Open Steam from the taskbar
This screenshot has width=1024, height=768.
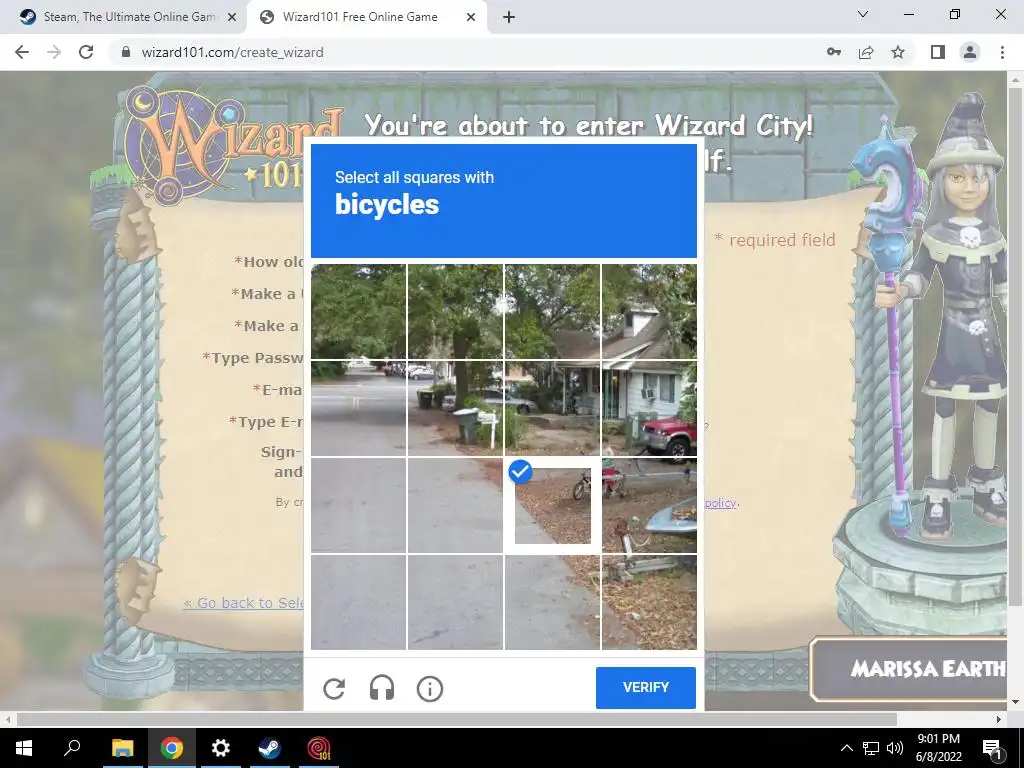click(x=269, y=748)
